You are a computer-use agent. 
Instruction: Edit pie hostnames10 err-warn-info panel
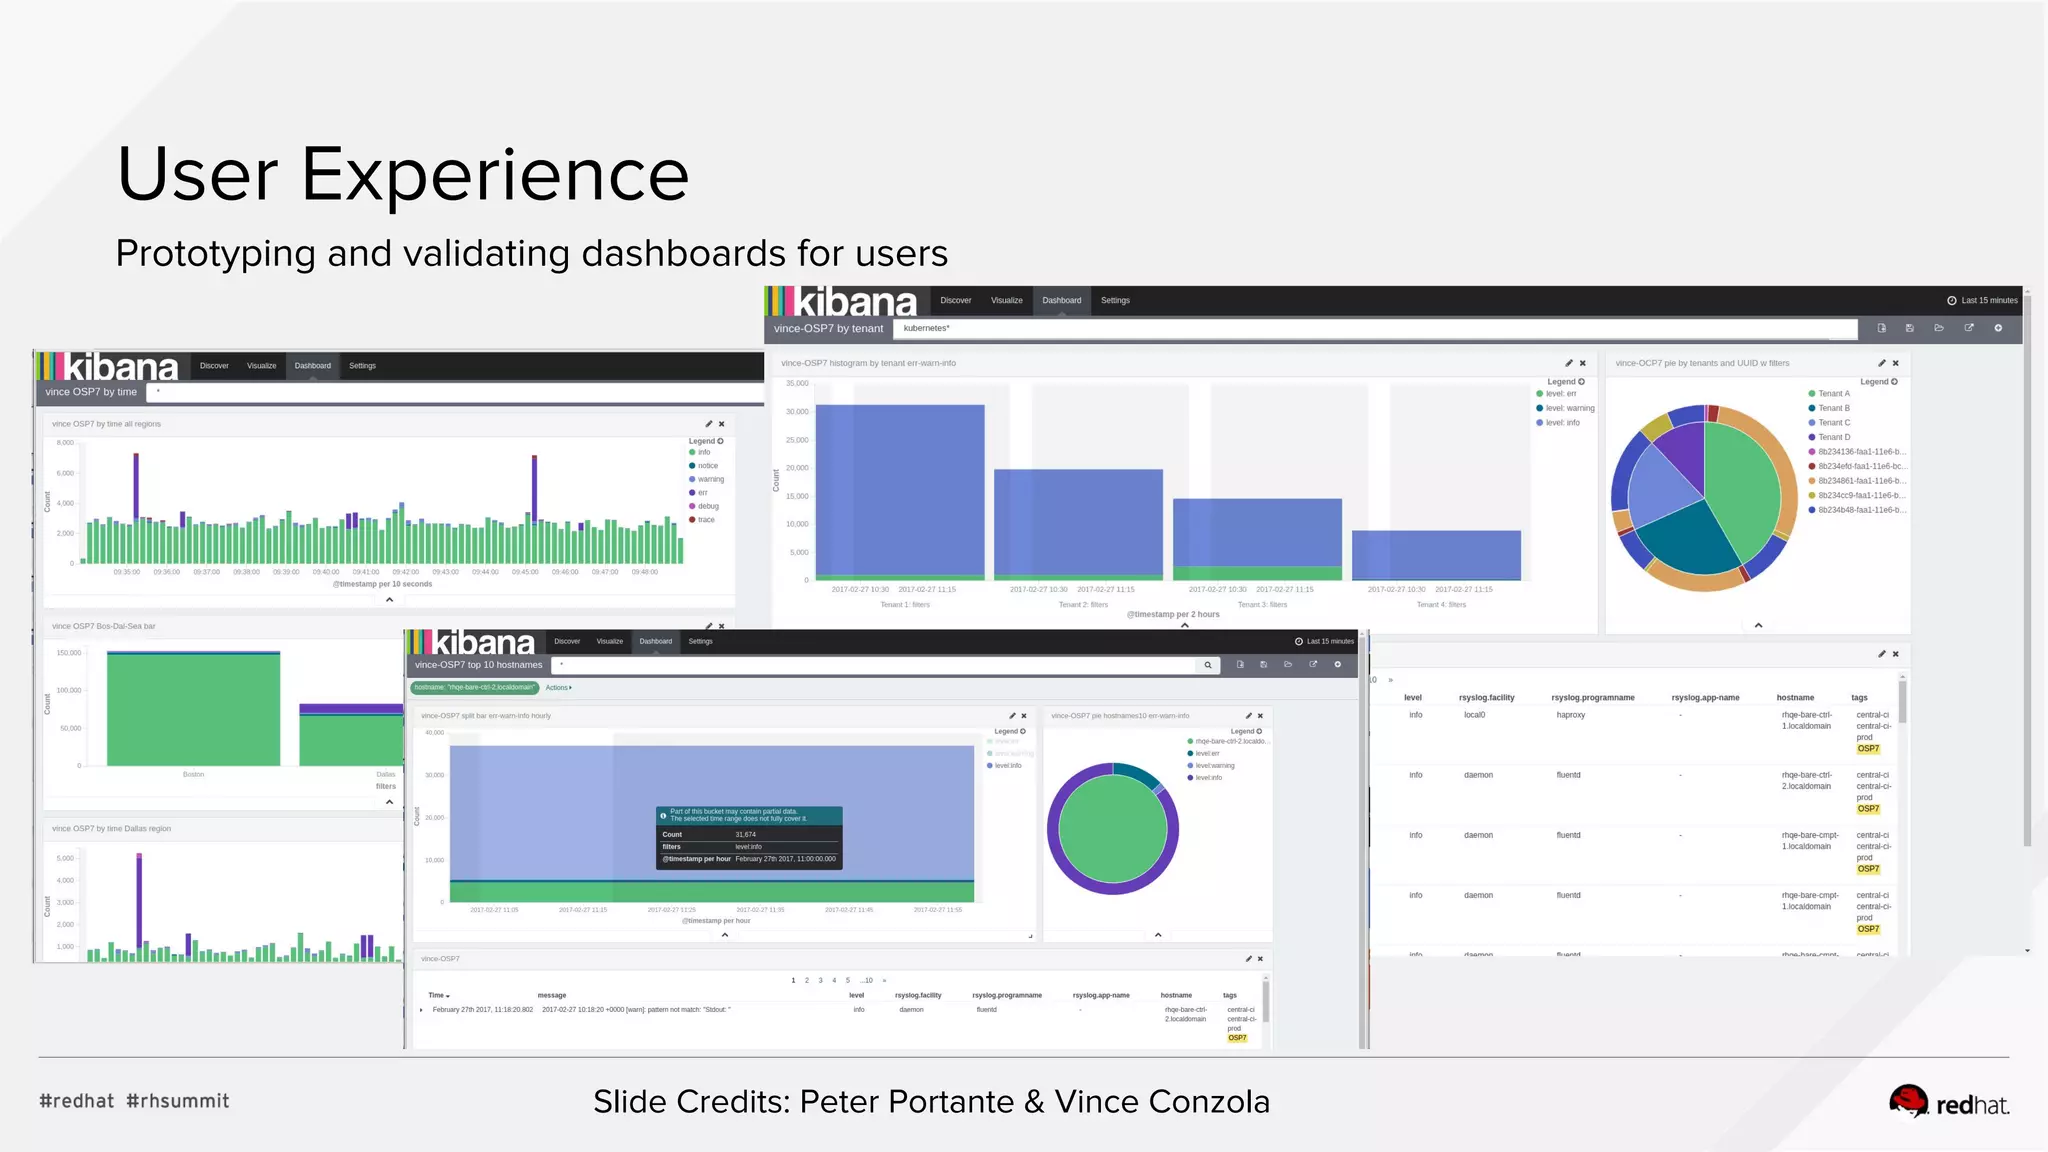pos(1248,716)
